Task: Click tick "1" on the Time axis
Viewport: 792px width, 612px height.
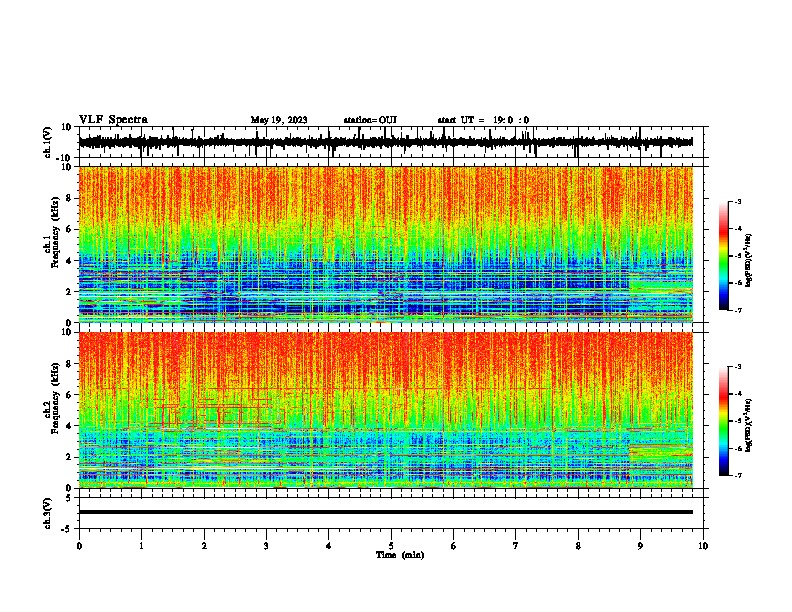Action: tap(141, 546)
